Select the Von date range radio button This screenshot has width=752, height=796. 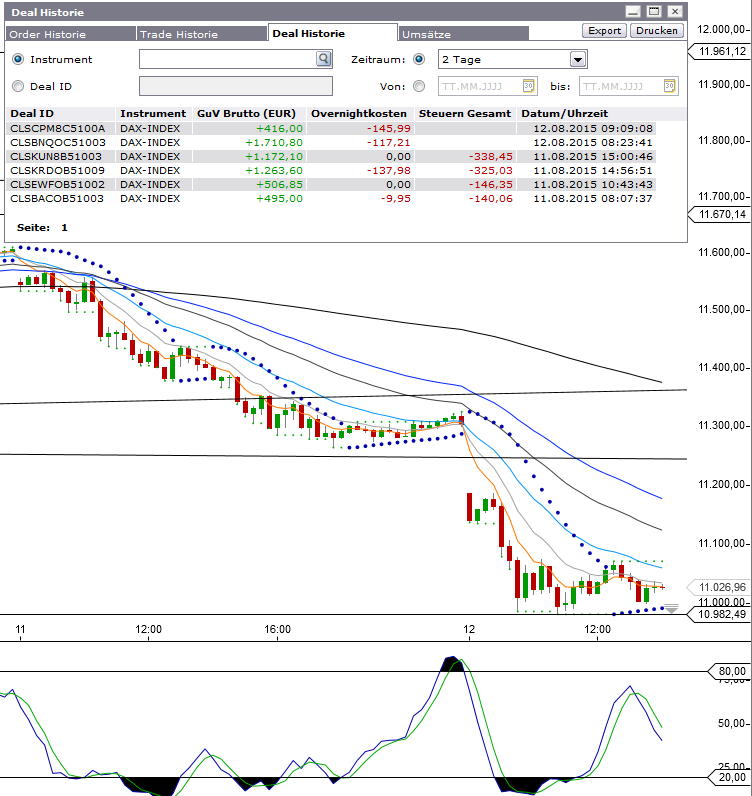(x=418, y=87)
